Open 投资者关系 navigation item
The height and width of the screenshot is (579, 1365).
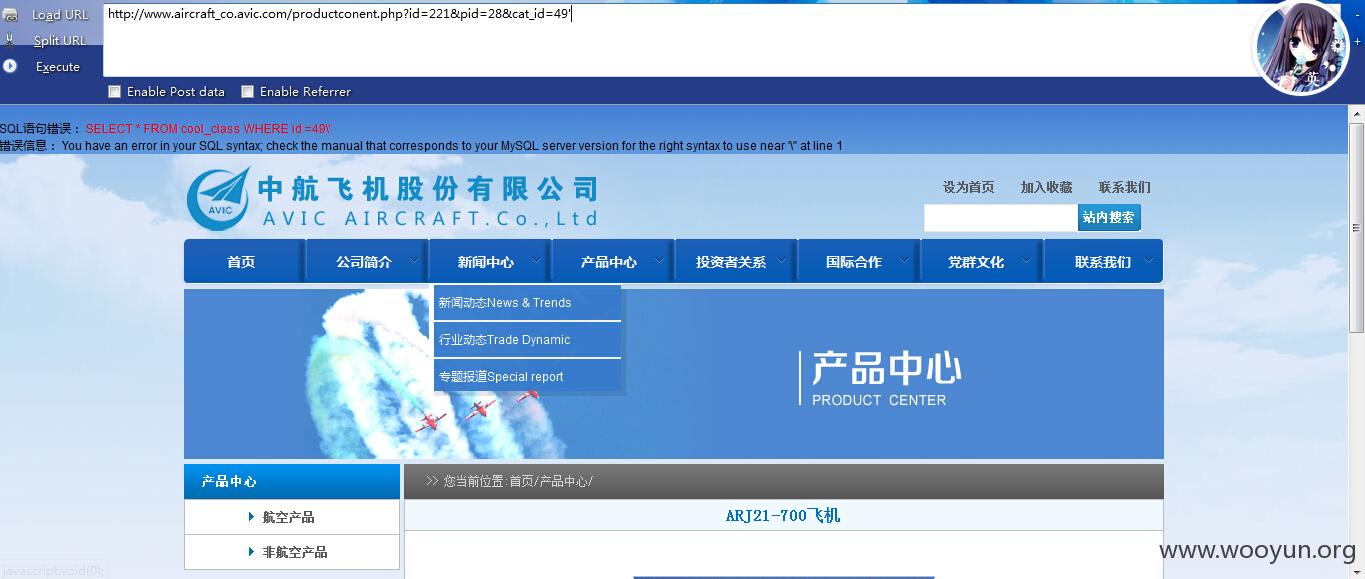point(731,262)
